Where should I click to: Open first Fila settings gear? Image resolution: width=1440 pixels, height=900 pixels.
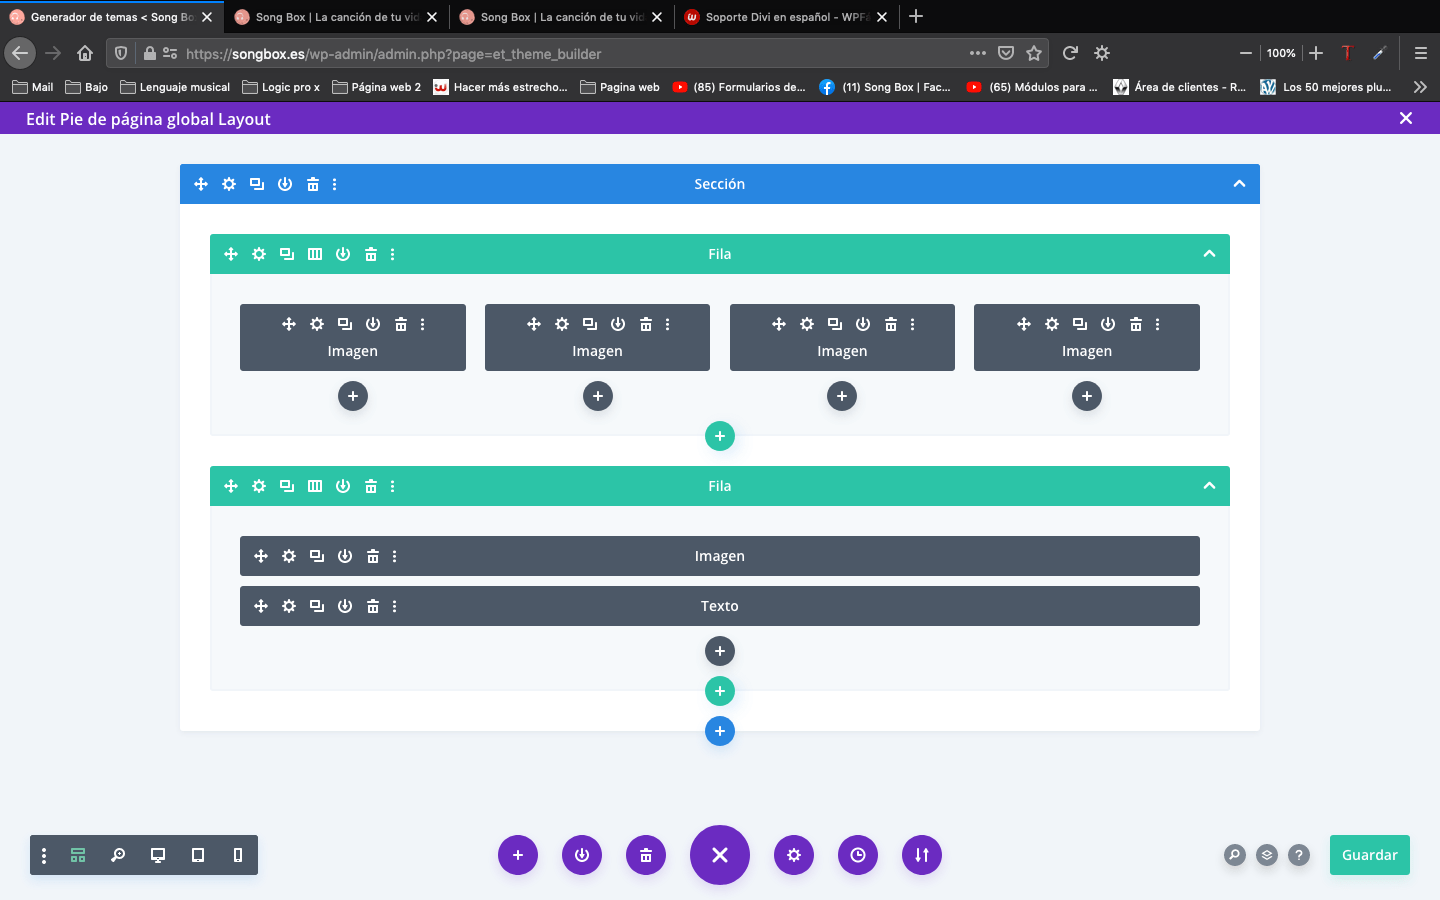[259, 254]
